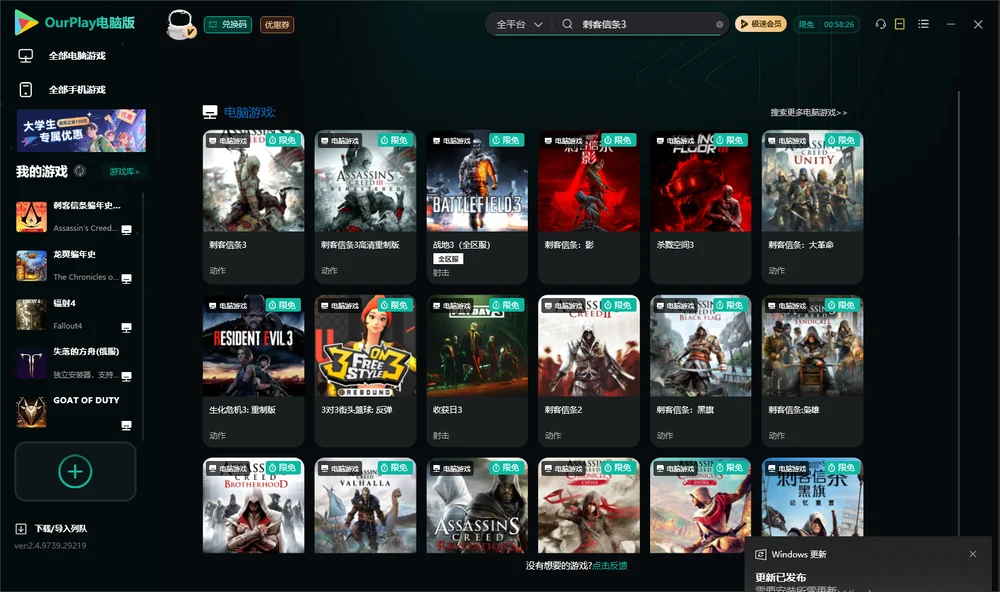The image size is (1000, 592).
Task: Open the 刺客信条2 game card
Action: tap(589, 371)
